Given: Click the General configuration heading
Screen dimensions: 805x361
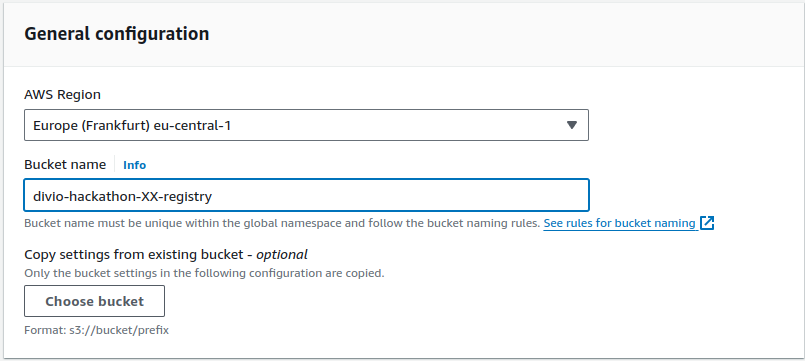Looking at the screenshot, I should click(117, 34).
